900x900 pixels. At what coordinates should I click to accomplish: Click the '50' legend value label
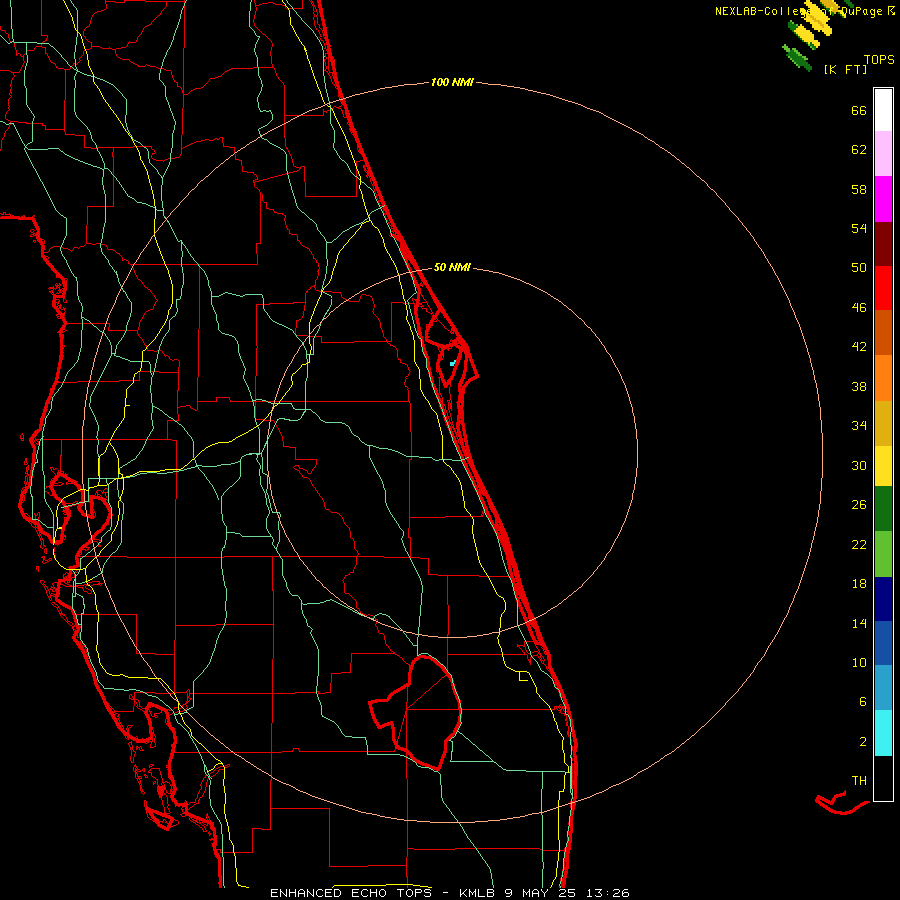pos(859,267)
